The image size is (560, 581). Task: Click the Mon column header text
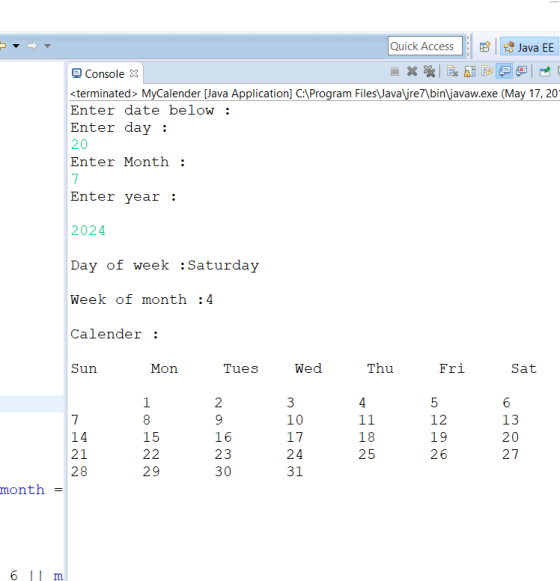pyautogui.click(x=164, y=369)
